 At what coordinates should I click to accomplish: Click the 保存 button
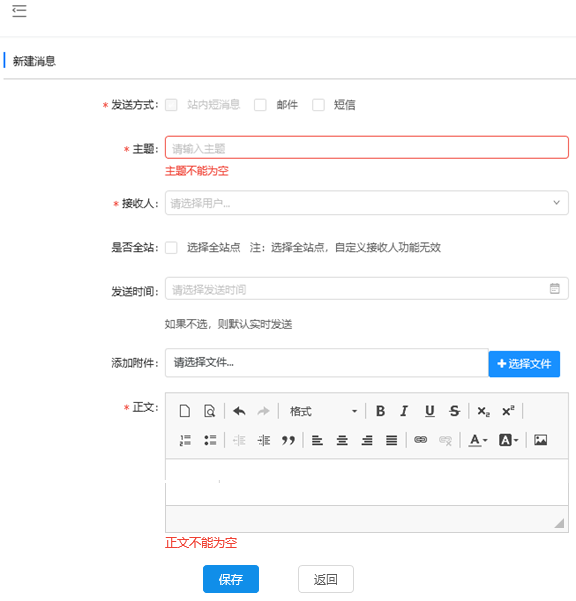231,579
